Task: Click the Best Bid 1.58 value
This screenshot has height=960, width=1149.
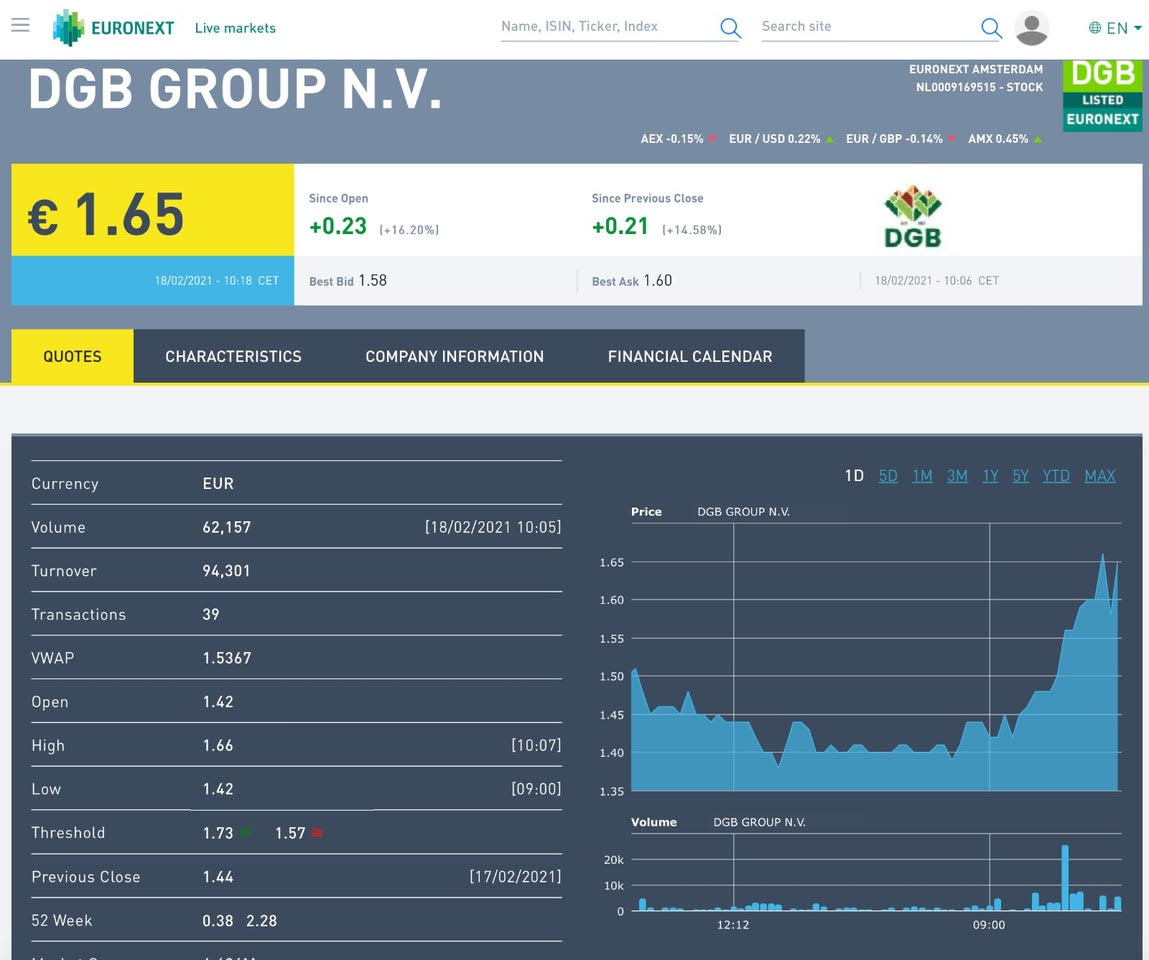Action: click(x=372, y=281)
